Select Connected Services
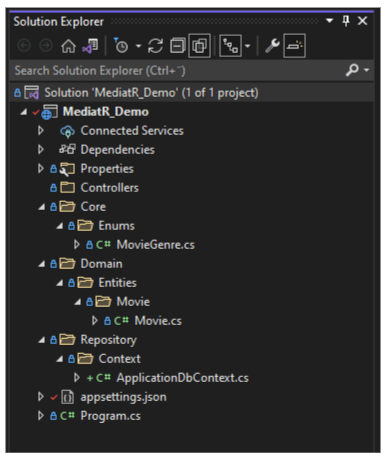The height and width of the screenshot is (460, 385). click(x=132, y=131)
